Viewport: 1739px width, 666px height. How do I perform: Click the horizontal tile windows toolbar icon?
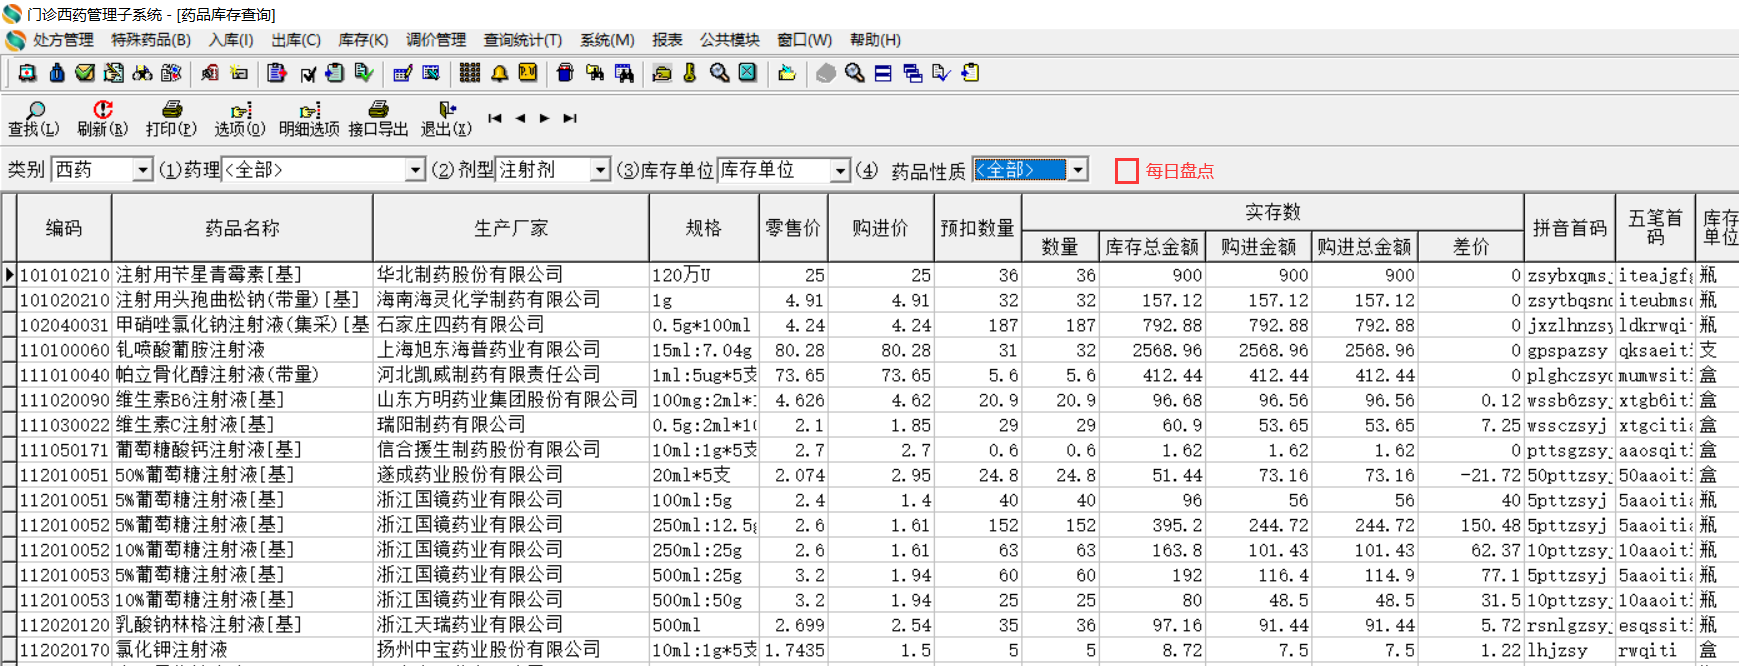point(883,73)
